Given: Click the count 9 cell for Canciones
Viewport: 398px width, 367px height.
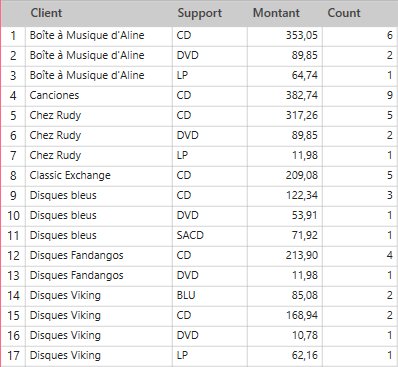Looking at the screenshot, I should 360,96.
